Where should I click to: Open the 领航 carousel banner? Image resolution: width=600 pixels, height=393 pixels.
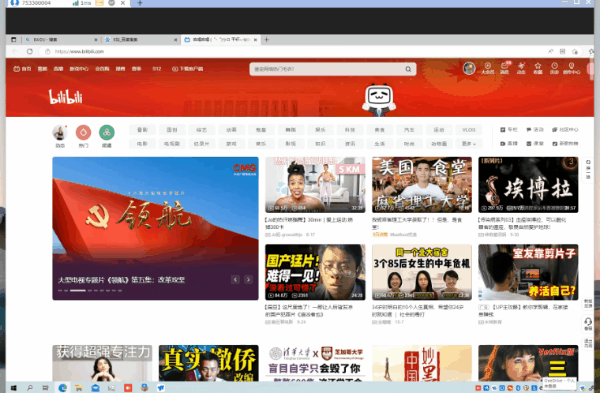(155, 228)
